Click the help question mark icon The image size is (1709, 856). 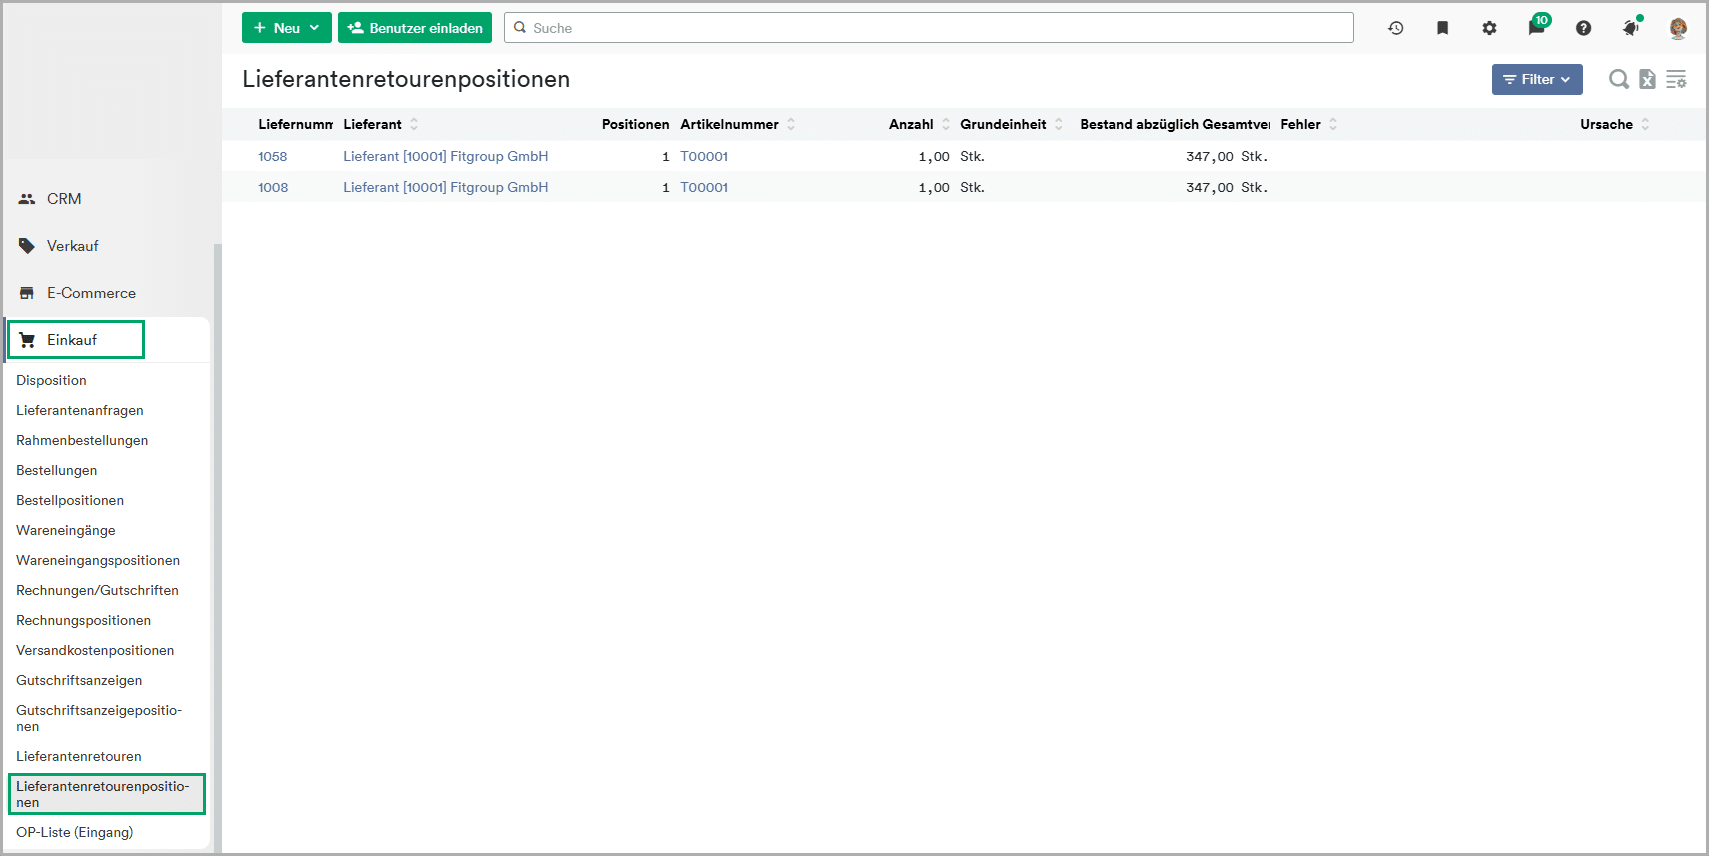point(1583,28)
